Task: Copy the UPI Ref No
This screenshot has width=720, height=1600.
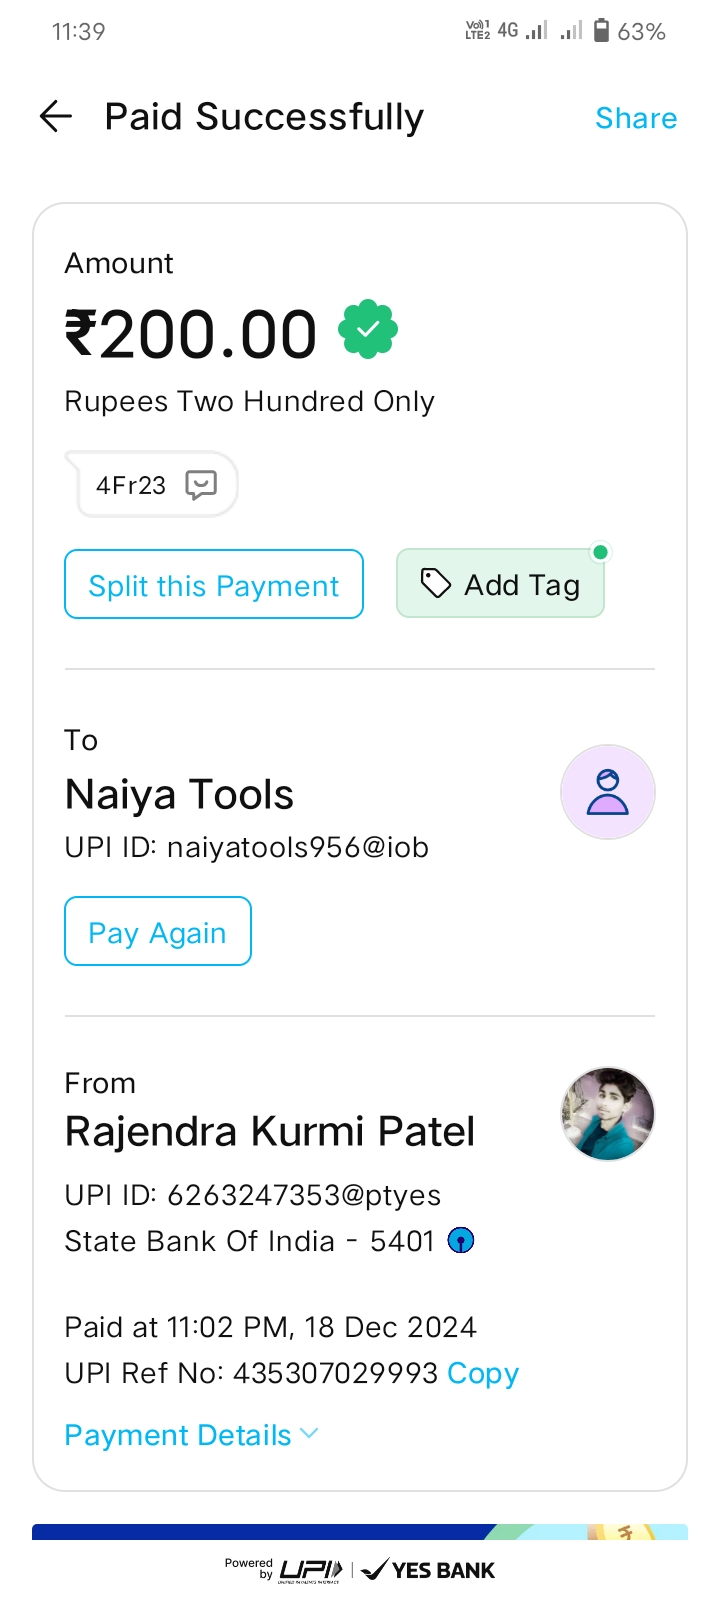Action: pos(483,1373)
